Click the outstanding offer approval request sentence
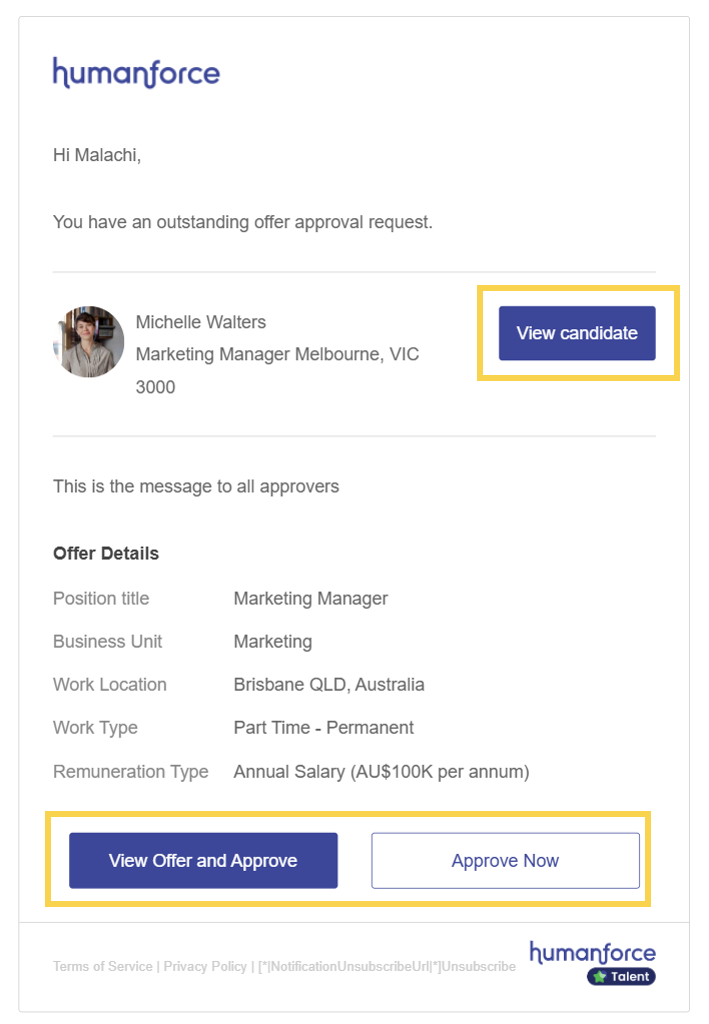 [243, 222]
